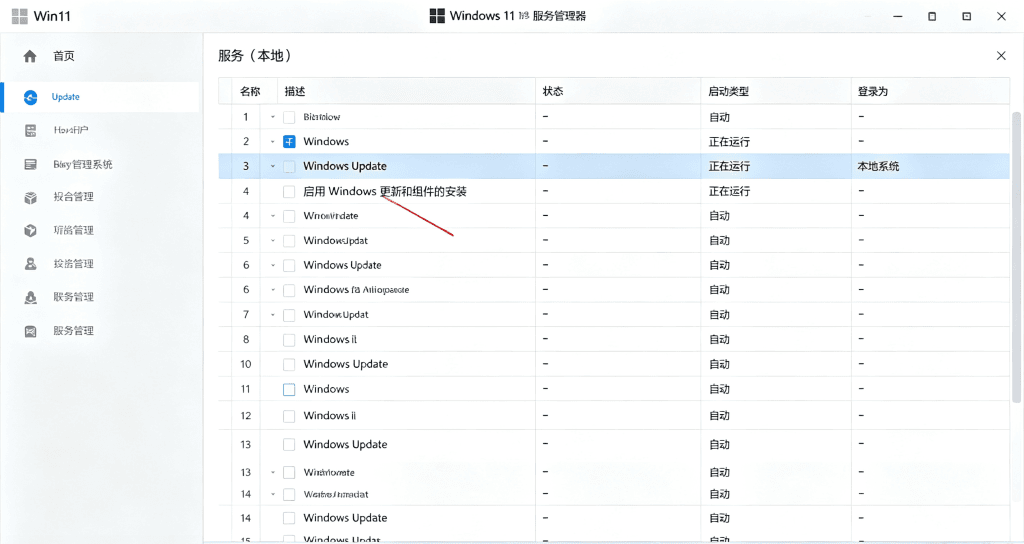Minimize the 服务管理器 window
This screenshot has height=544, width=1024.
898,16
